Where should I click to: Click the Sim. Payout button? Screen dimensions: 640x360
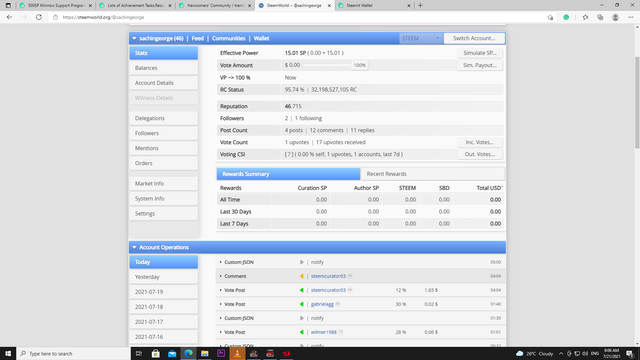coord(480,65)
